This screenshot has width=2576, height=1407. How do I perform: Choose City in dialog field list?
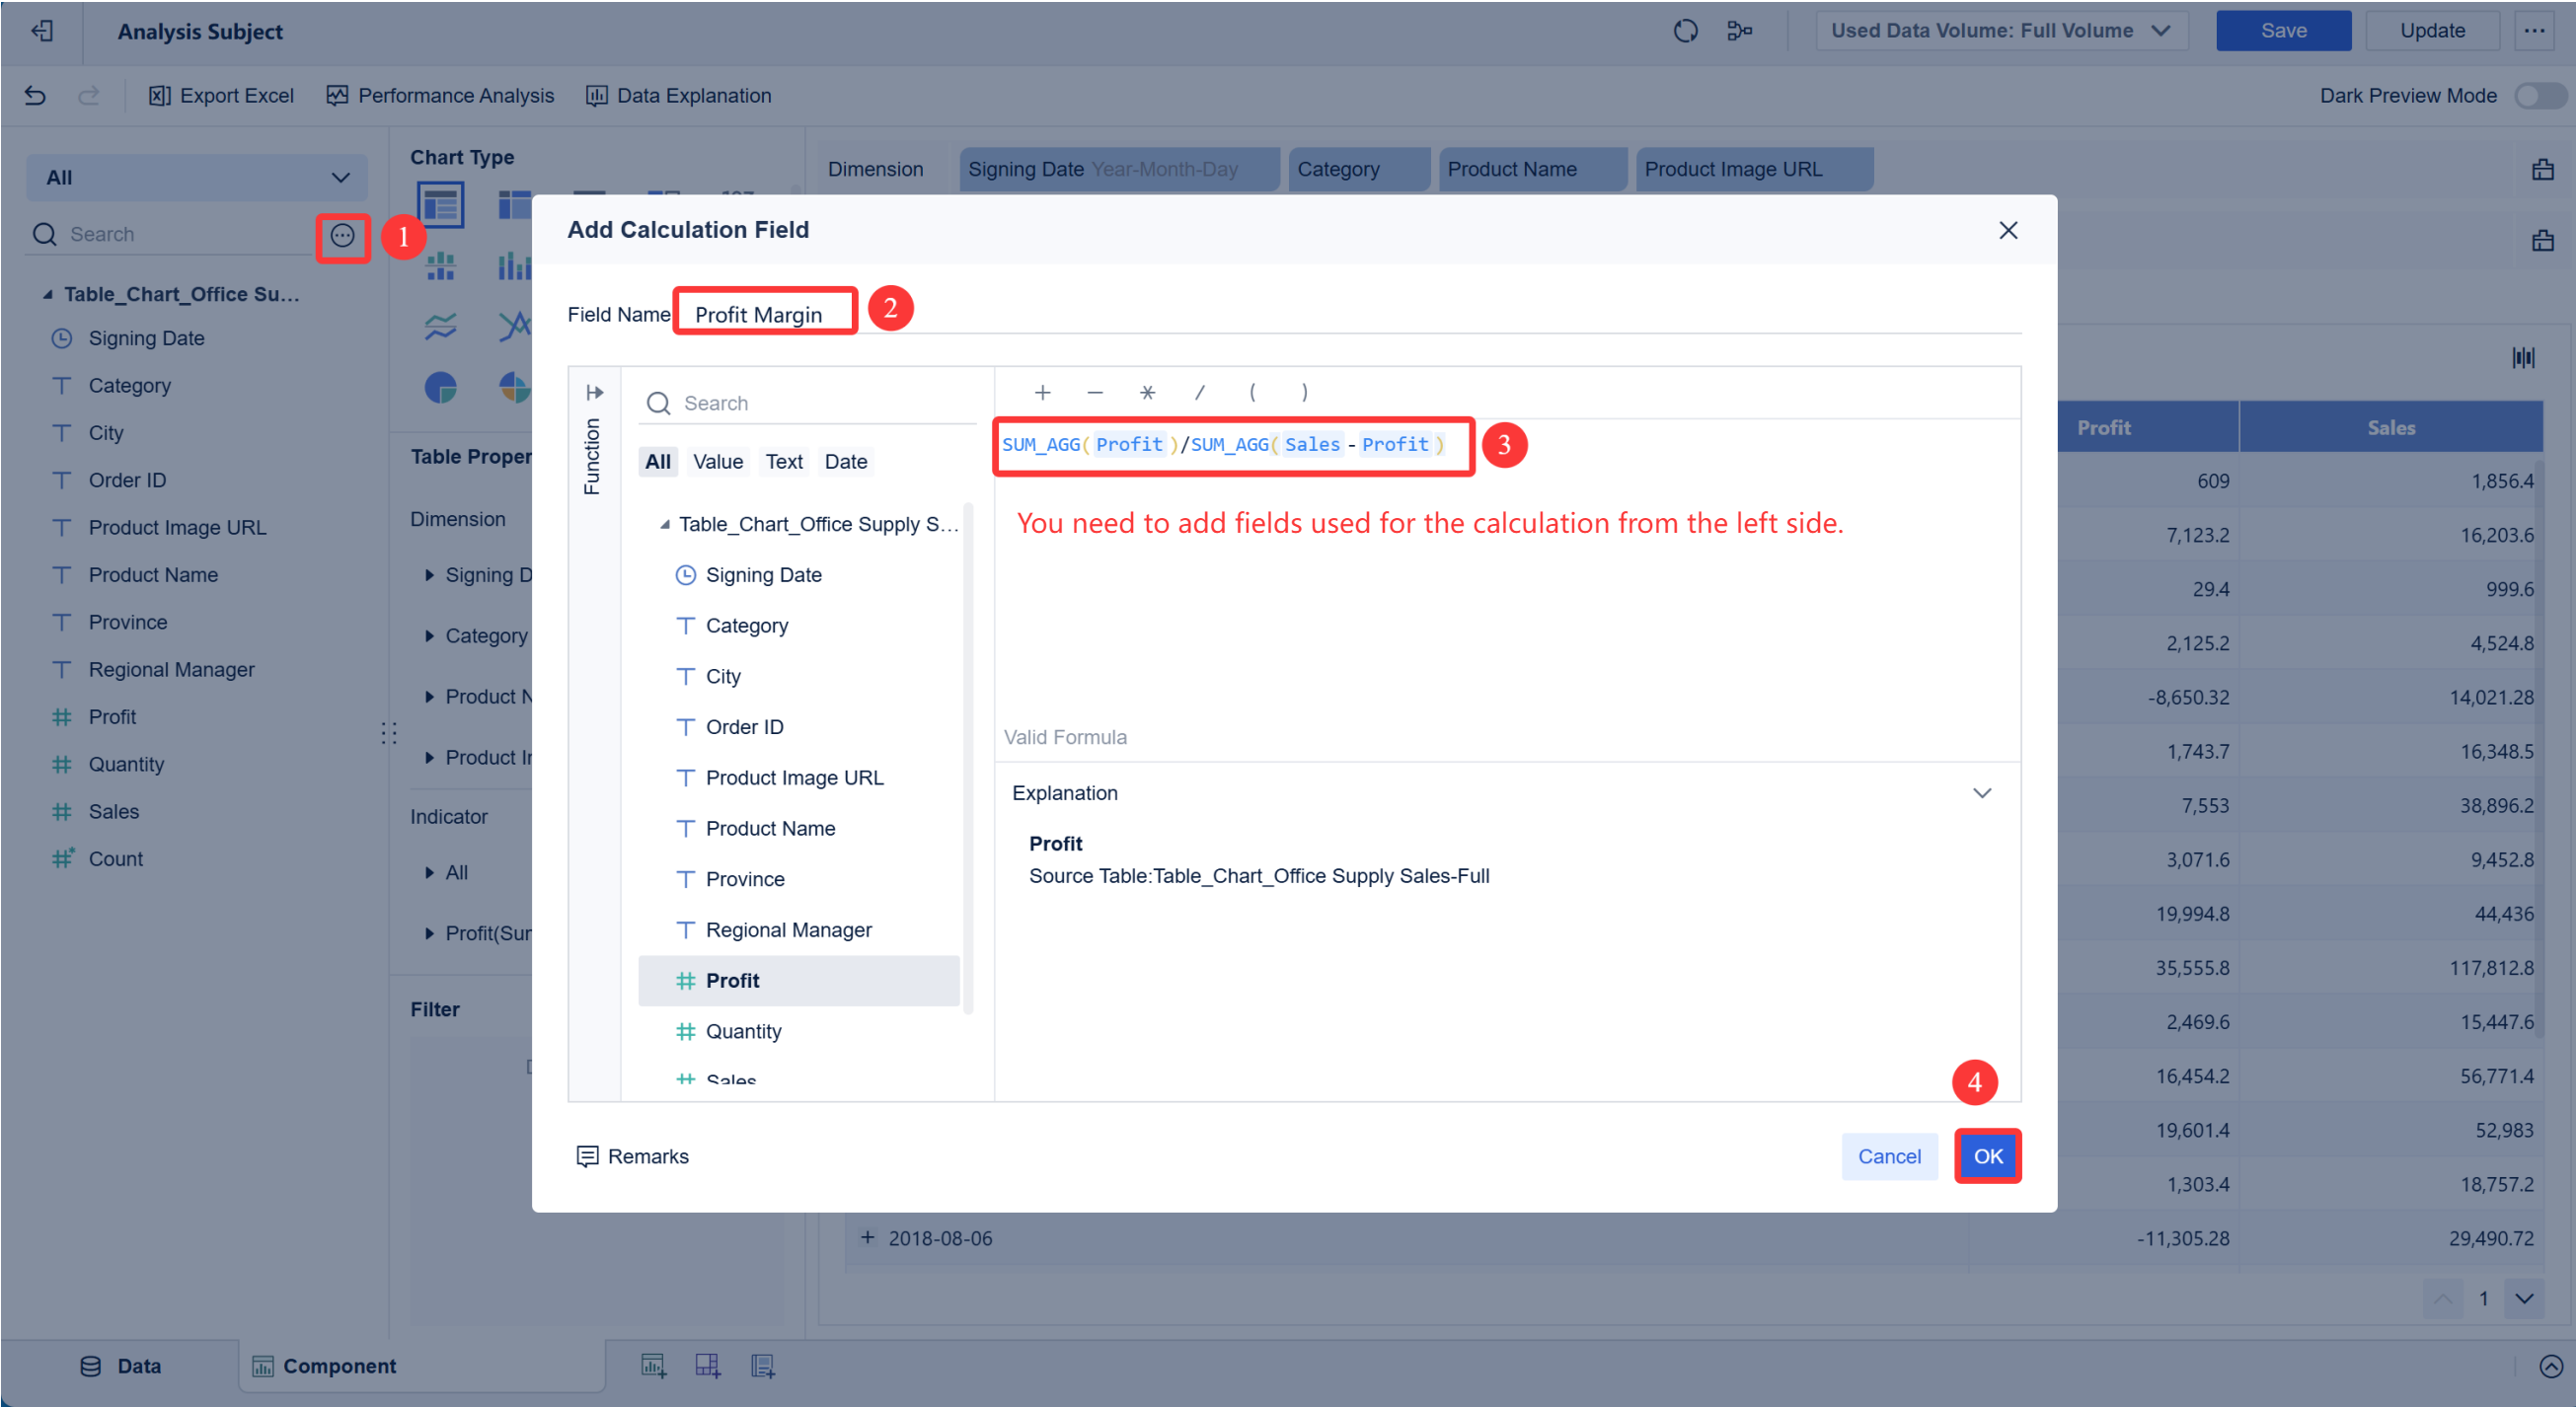(800, 676)
